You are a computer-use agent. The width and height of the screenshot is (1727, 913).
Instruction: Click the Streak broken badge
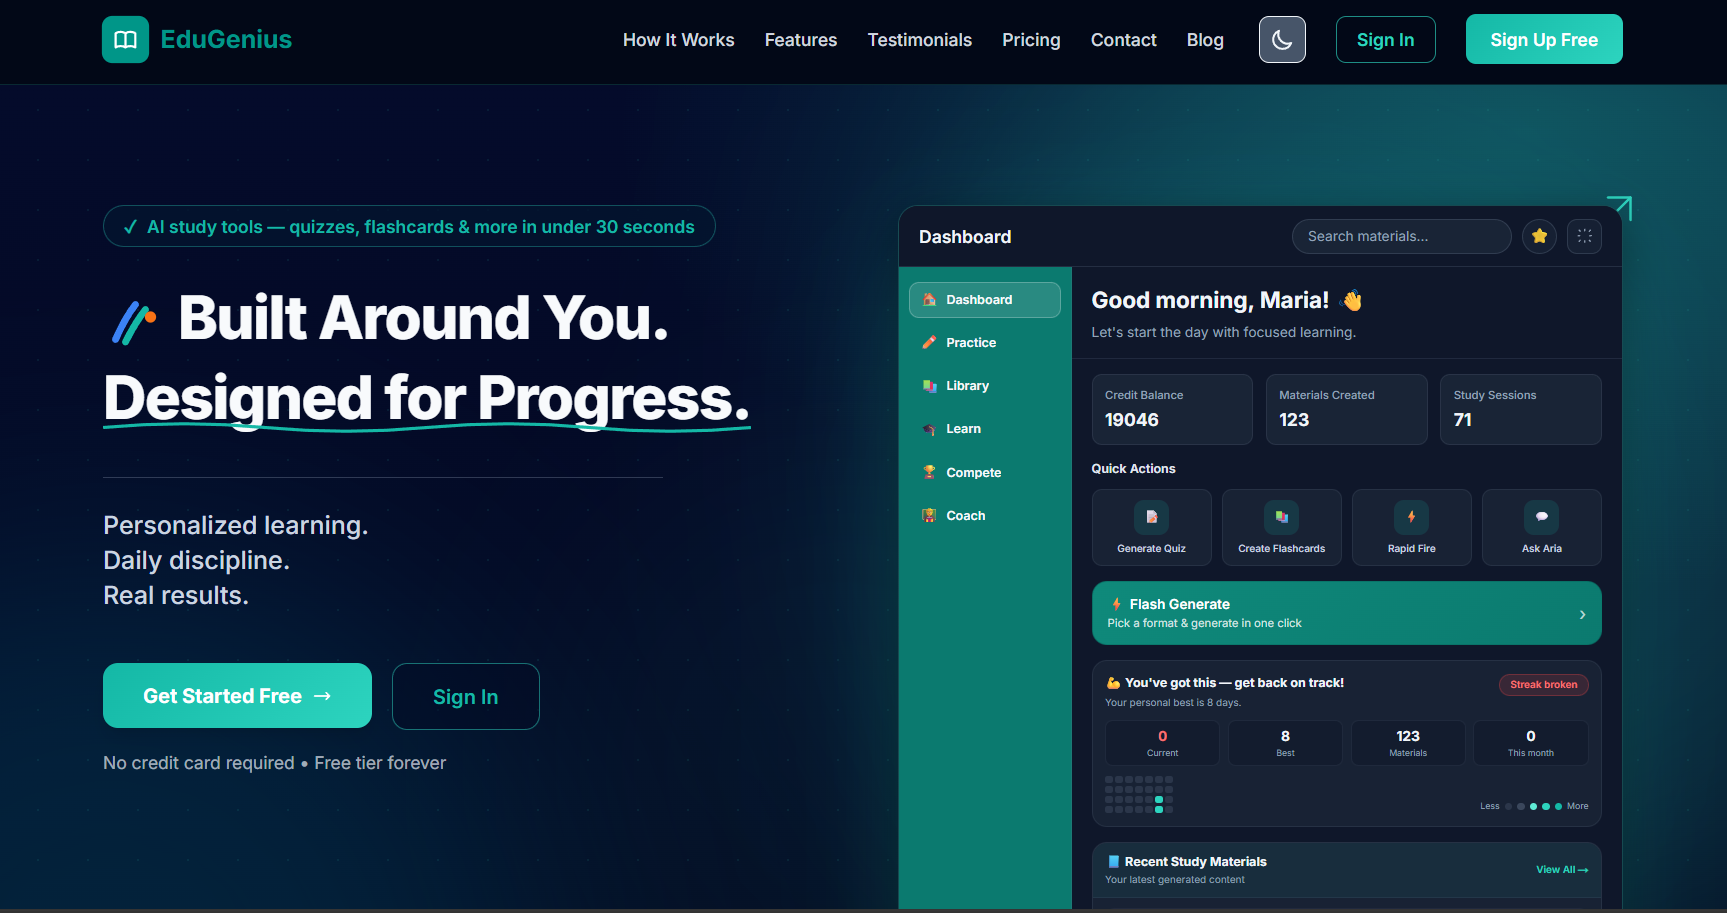pyautogui.click(x=1543, y=685)
